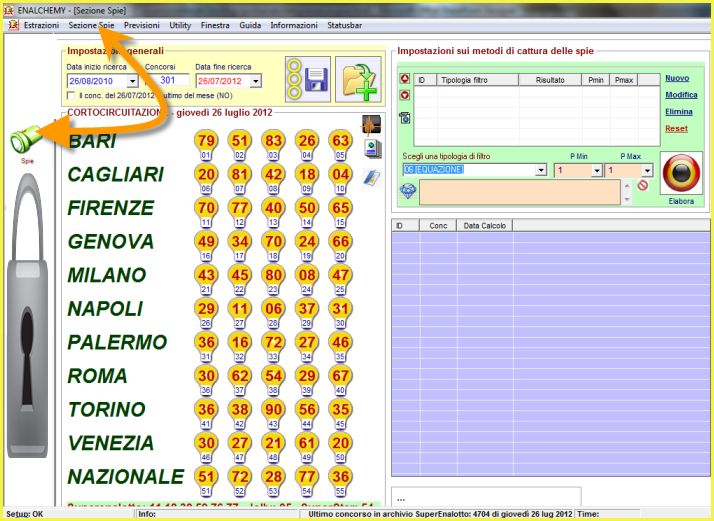Click the Modifica link

point(681,95)
